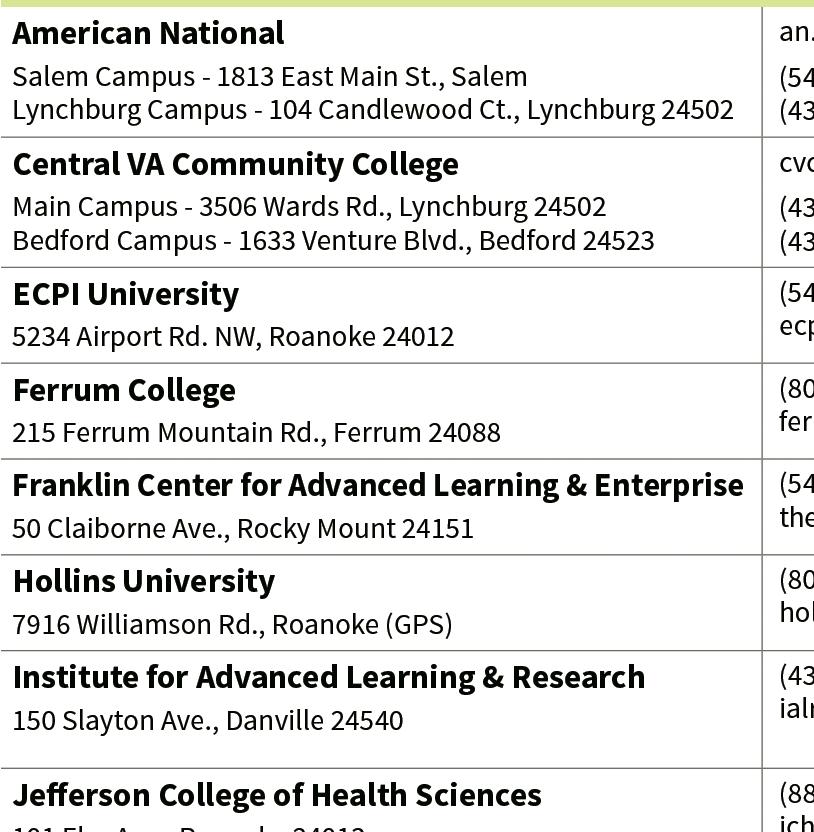The image size is (814, 832).
Task: Select 150 Slayton Ave. Danville address
Action: point(207,721)
